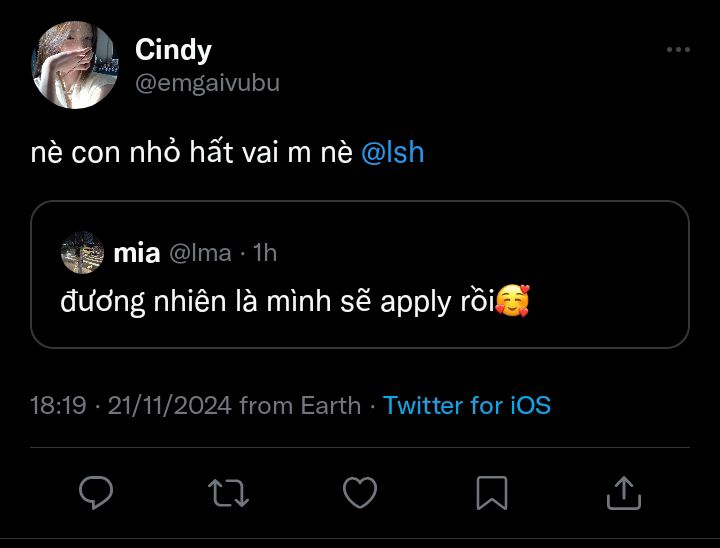
Task: Open the share tweet icon
Action: (623, 492)
